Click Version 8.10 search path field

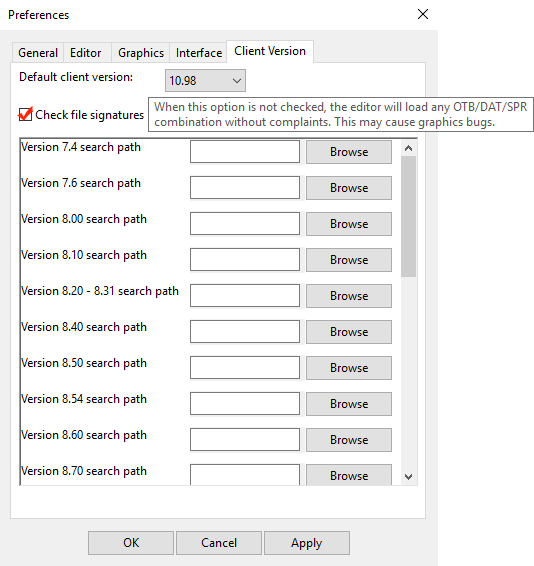(x=245, y=260)
